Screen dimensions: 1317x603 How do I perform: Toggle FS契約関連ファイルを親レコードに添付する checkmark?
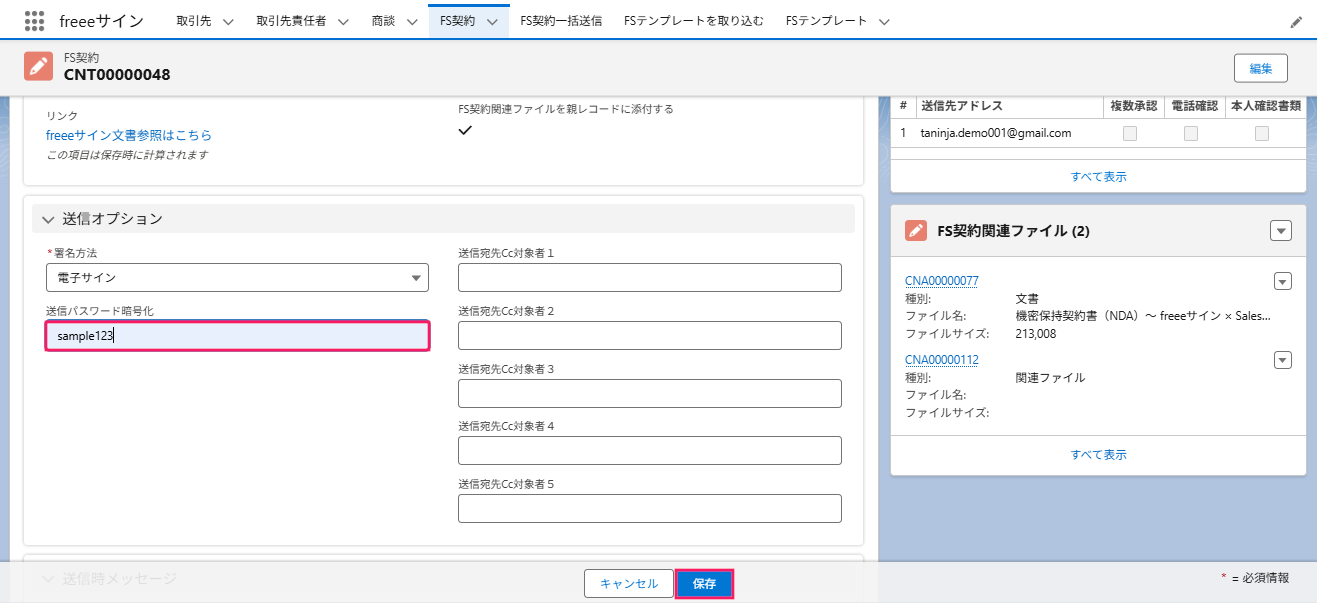click(465, 130)
